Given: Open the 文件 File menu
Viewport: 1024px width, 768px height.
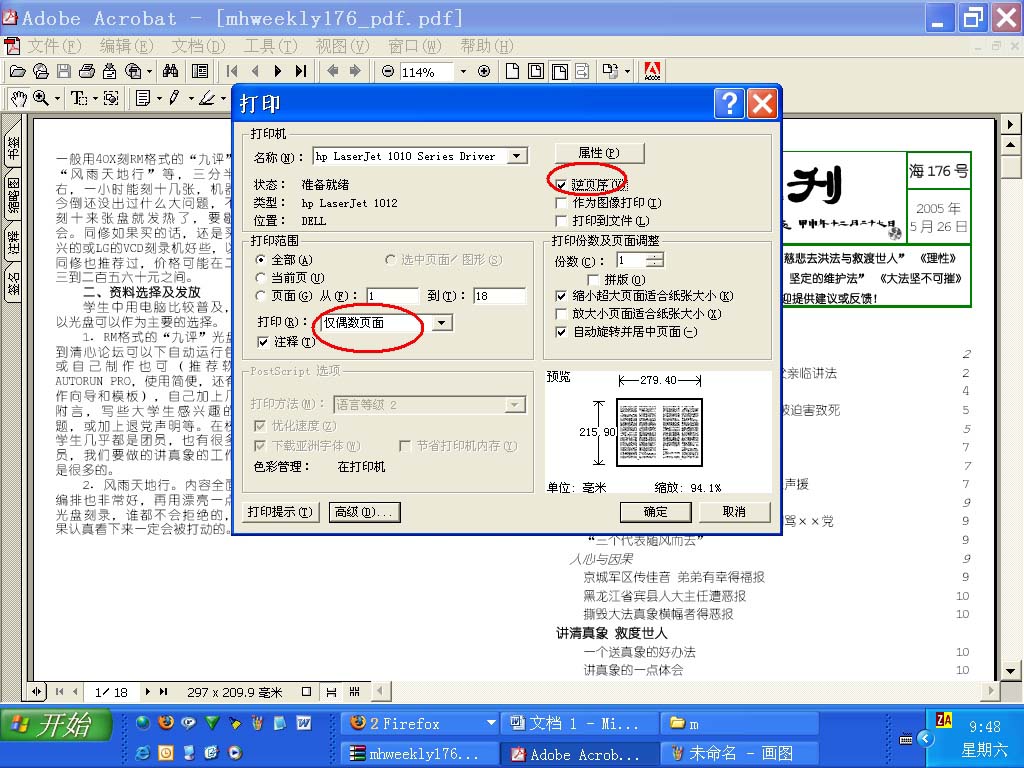Looking at the screenshot, I should click(54, 46).
